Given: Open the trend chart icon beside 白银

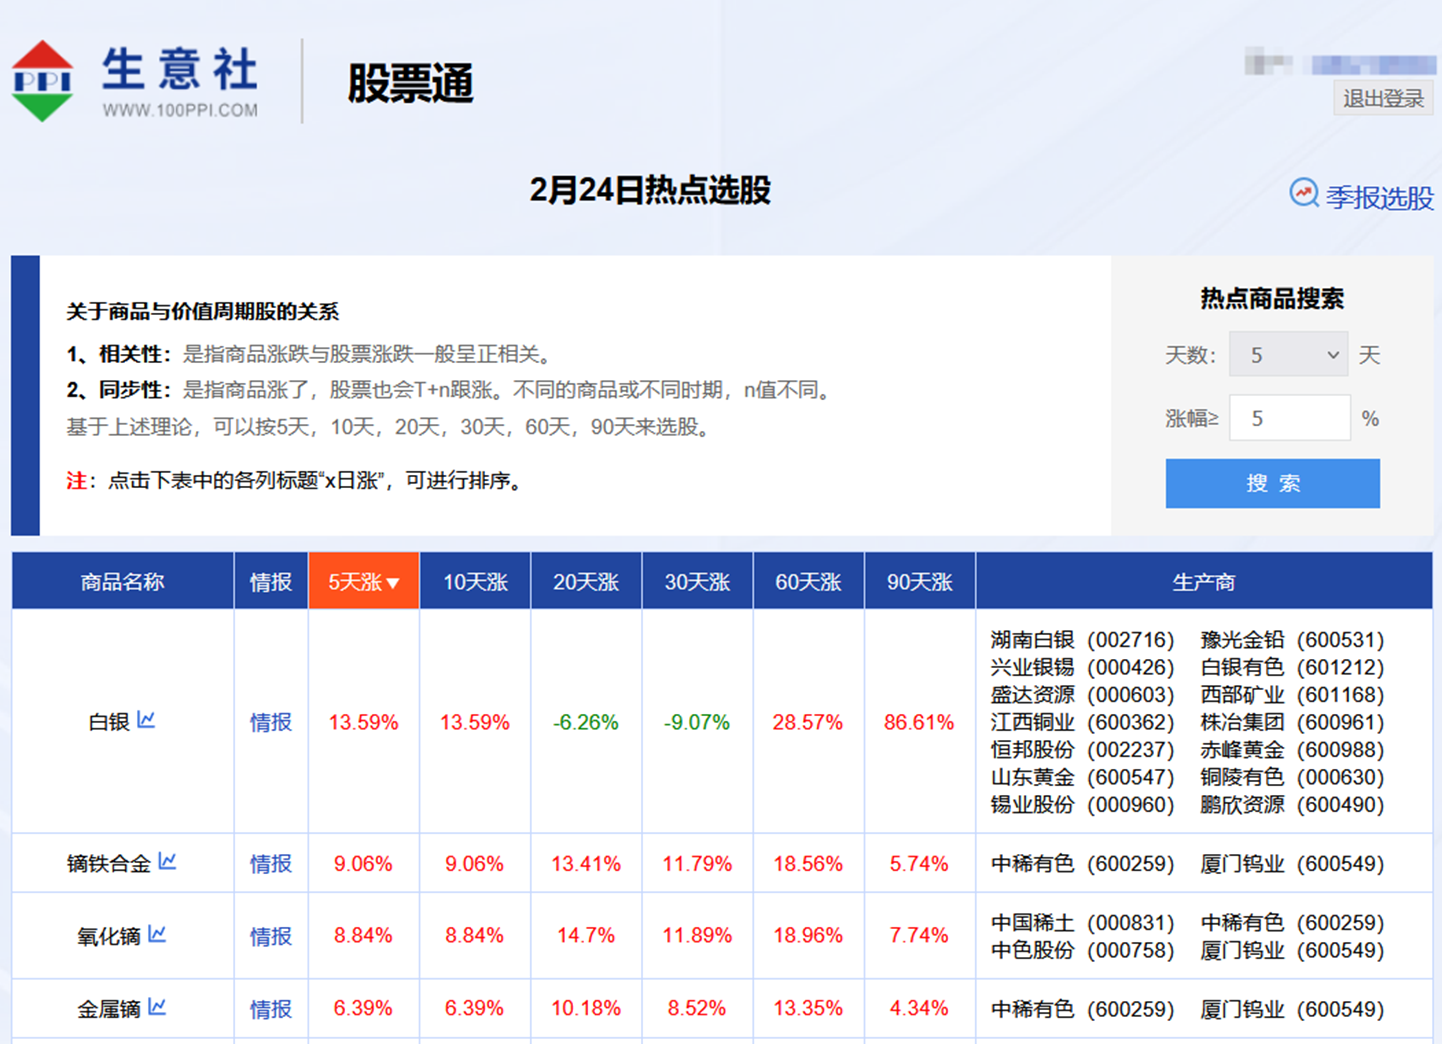Looking at the screenshot, I should (x=148, y=719).
